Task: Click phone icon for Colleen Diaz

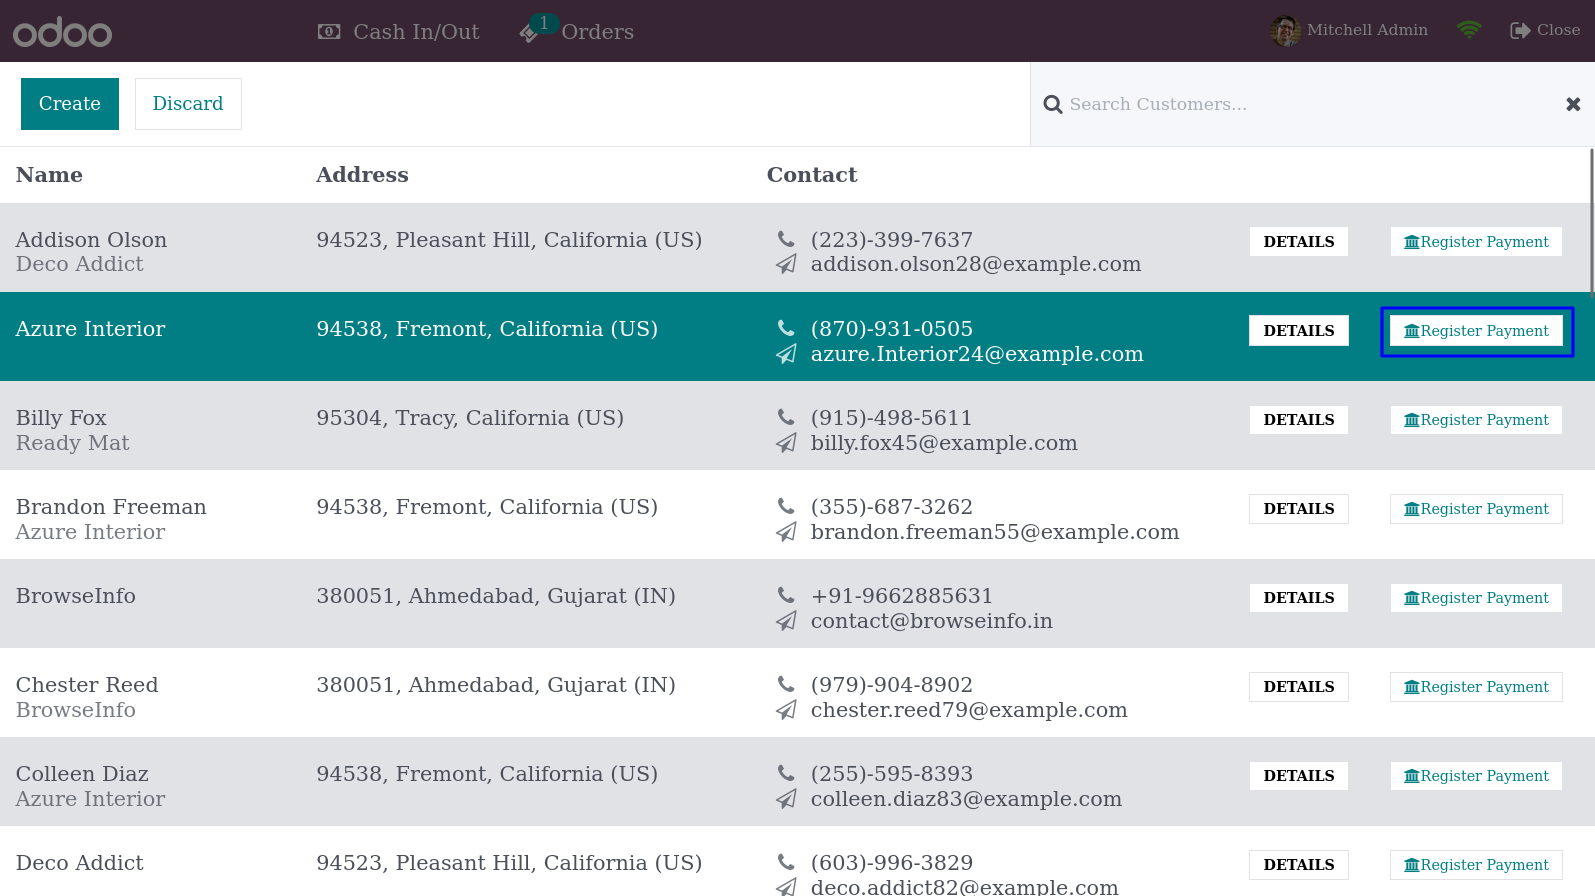Action: [x=786, y=774]
